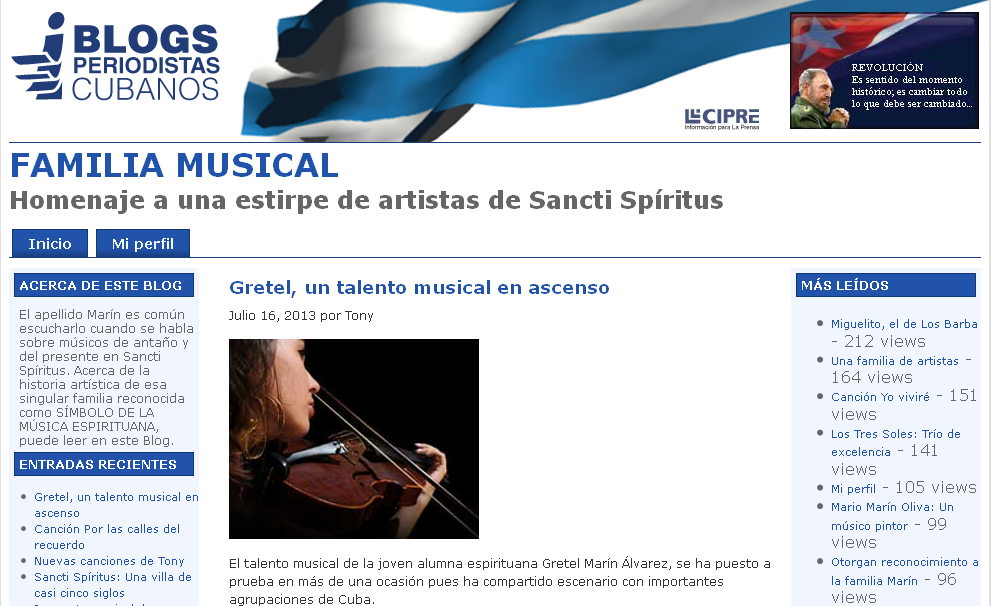991x606 pixels.
Task: Open the CIPRE logo link
Action: tap(722, 119)
